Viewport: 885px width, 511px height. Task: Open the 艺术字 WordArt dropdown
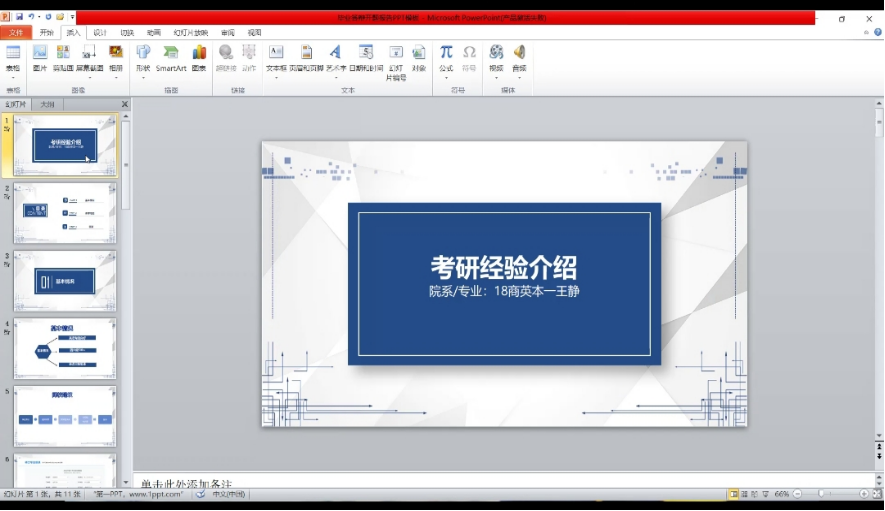tap(335, 77)
